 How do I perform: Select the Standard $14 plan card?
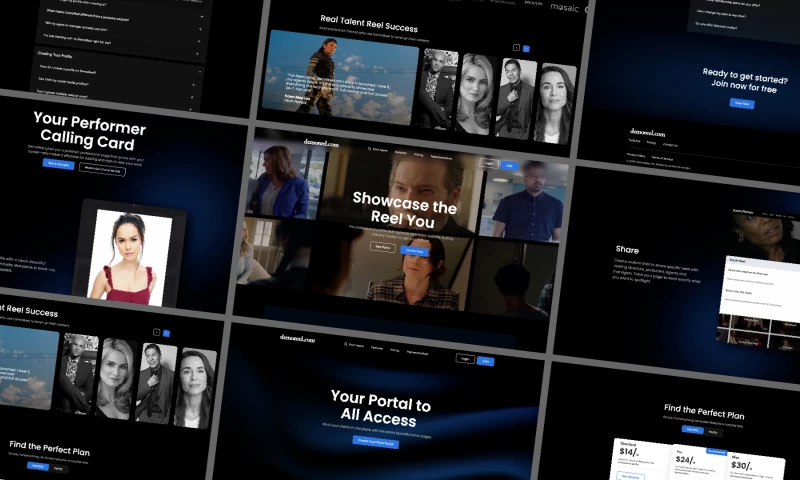click(640, 460)
